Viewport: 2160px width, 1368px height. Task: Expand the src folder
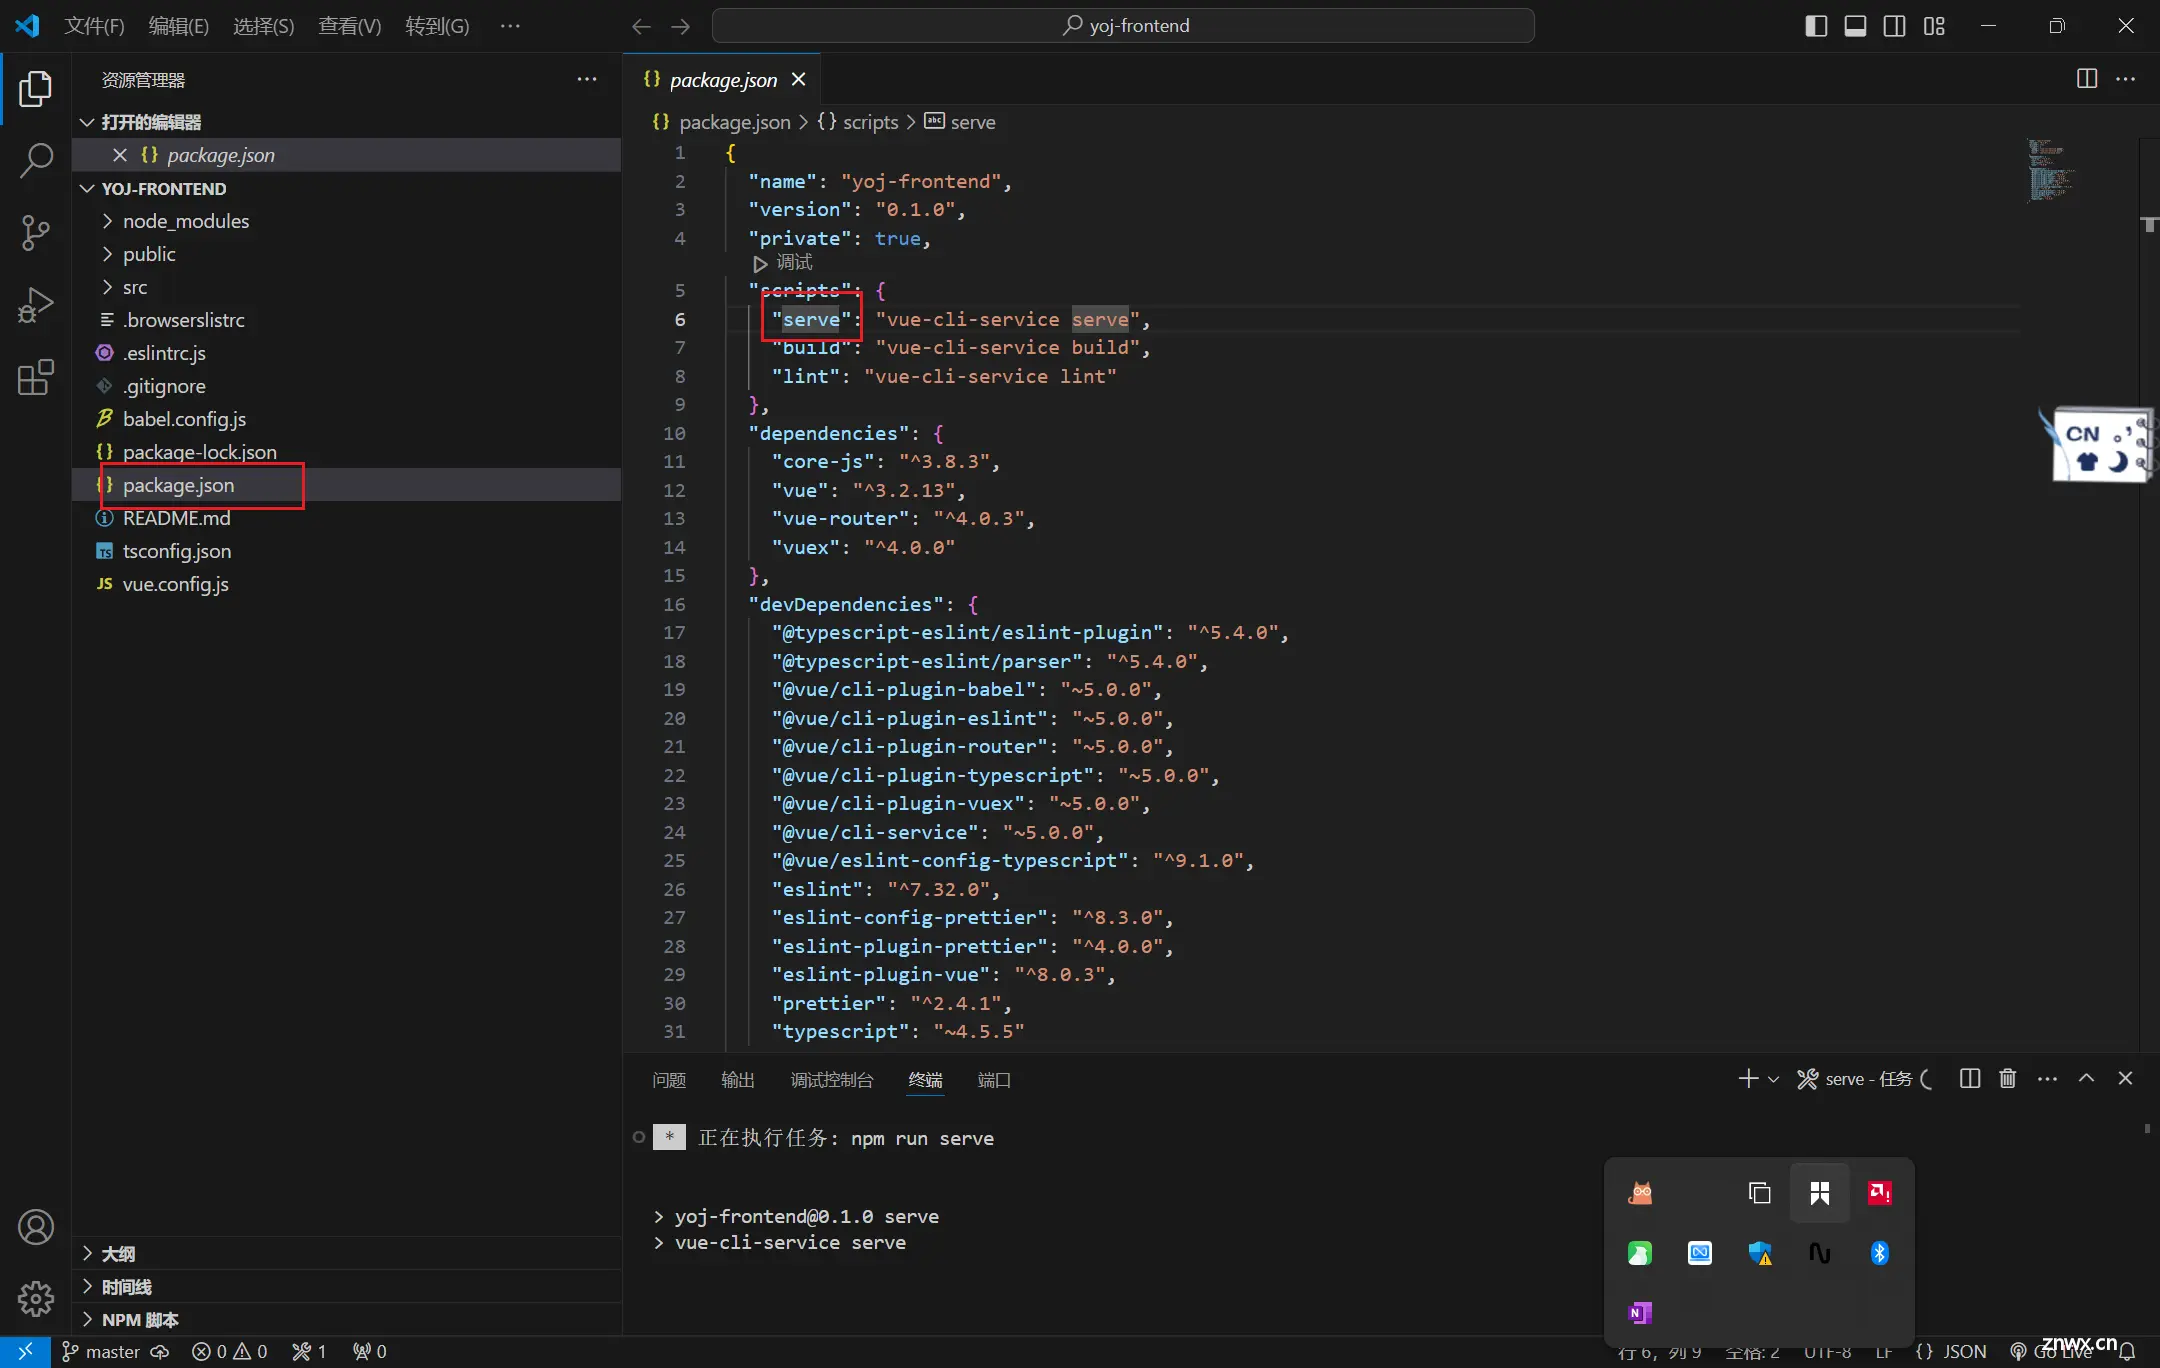tap(348, 287)
